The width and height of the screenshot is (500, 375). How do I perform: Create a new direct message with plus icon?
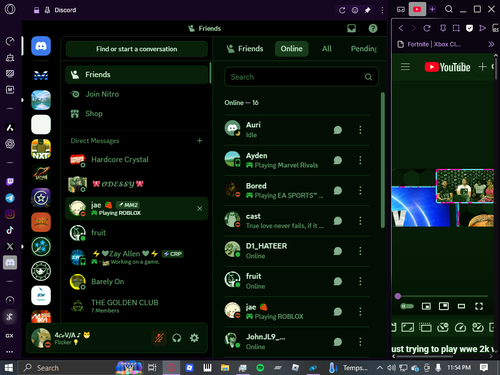click(x=199, y=141)
